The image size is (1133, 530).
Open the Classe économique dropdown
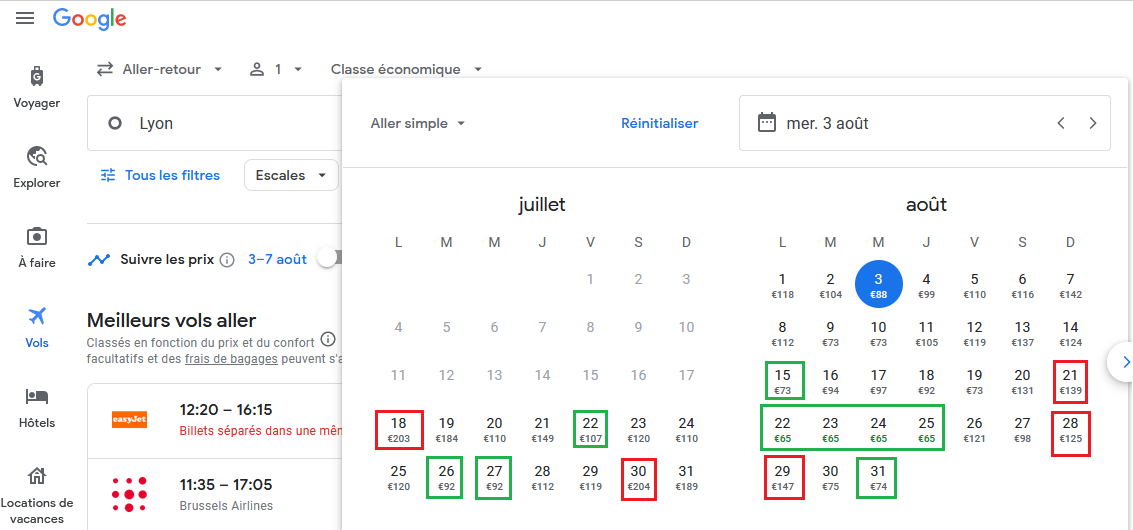(406, 70)
